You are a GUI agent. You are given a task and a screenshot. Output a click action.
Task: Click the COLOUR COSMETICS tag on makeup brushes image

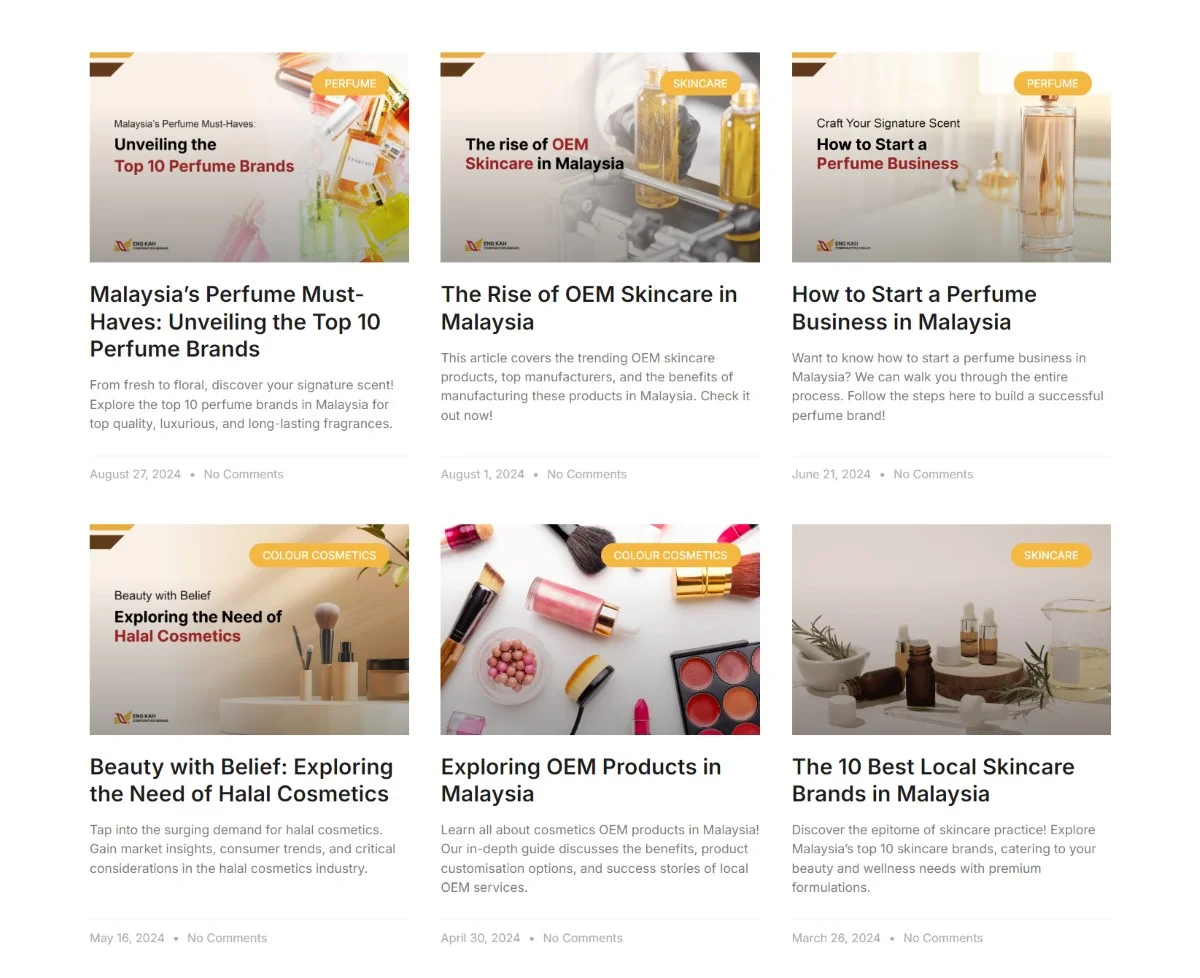point(670,555)
